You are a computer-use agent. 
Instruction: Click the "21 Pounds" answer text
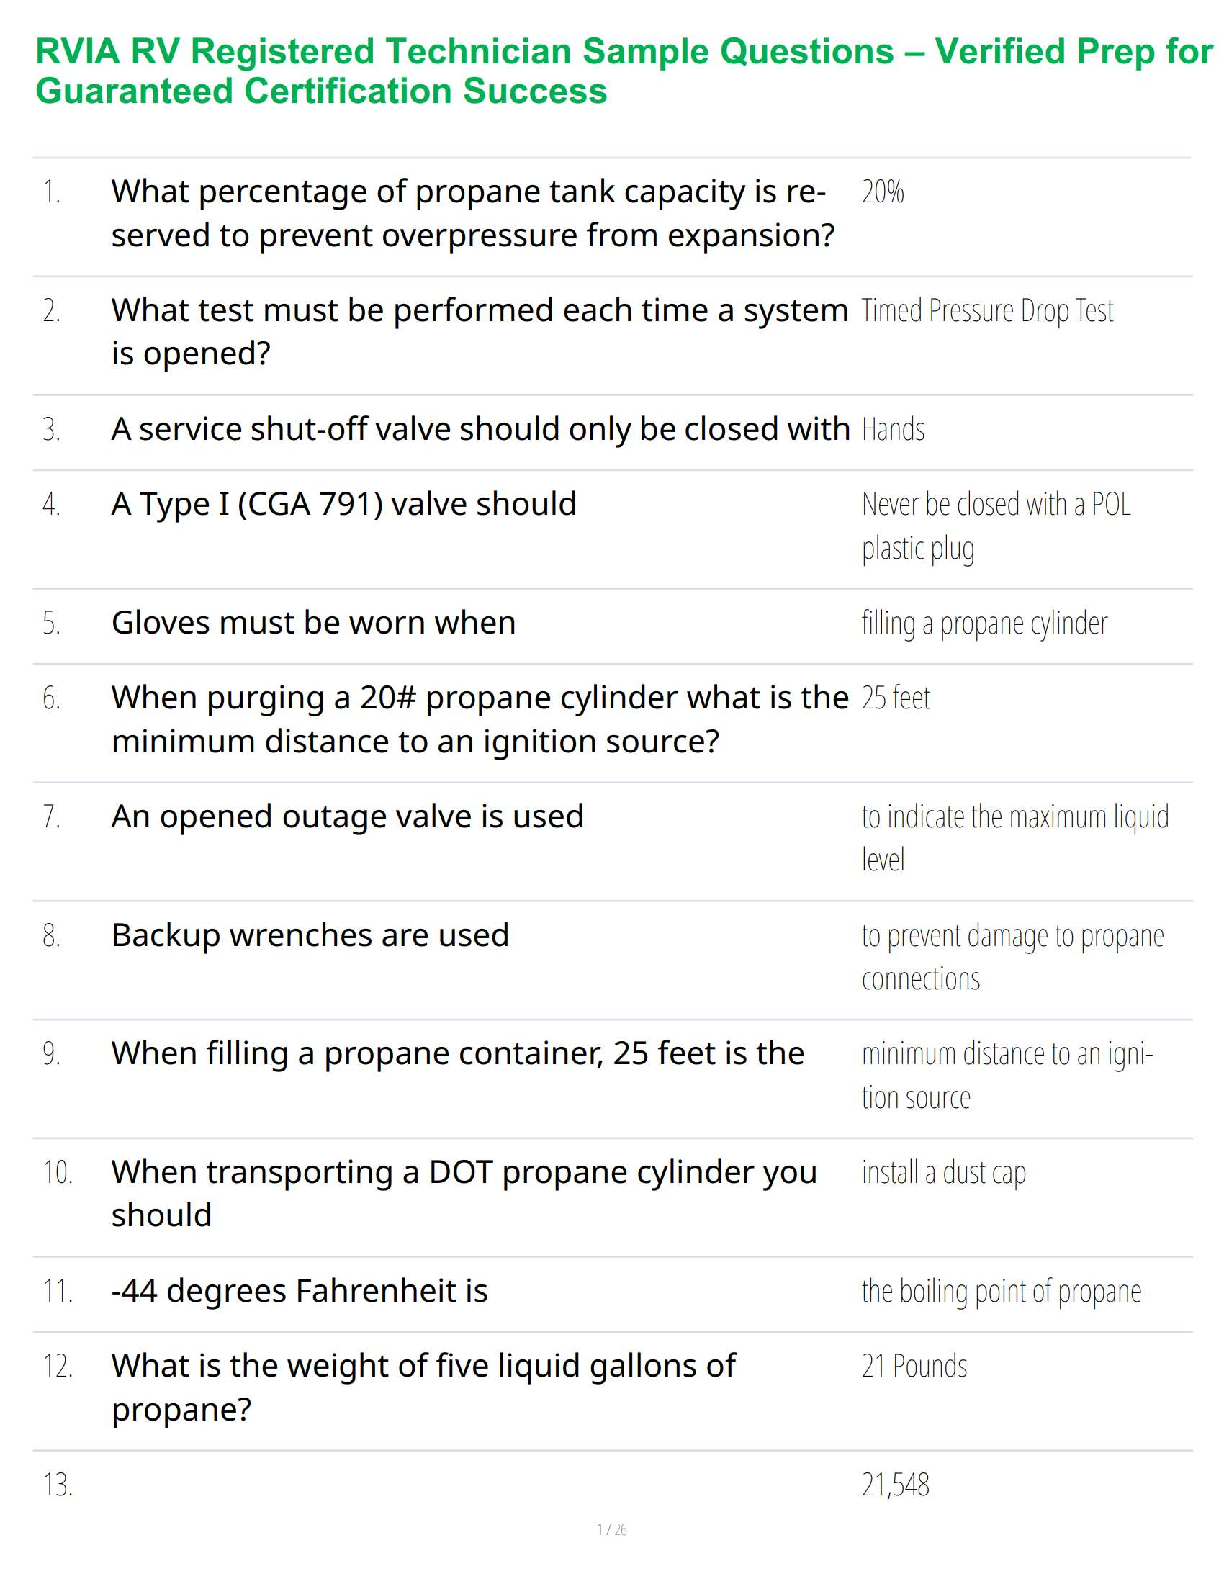coord(914,1367)
